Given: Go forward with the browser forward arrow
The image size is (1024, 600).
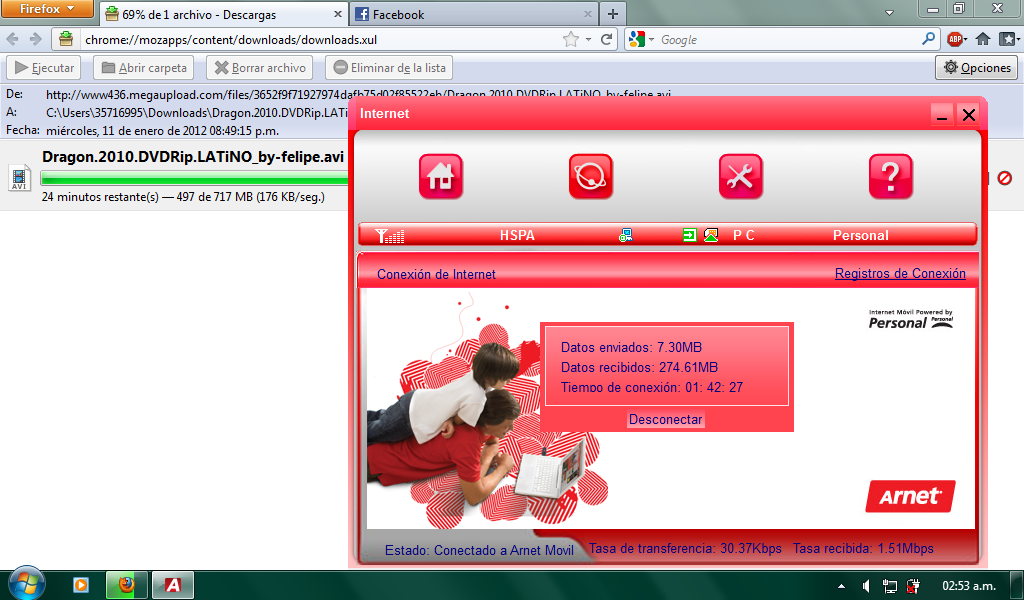Looking at the screenshot, I should pyautogui.click(x=36, y=39).
